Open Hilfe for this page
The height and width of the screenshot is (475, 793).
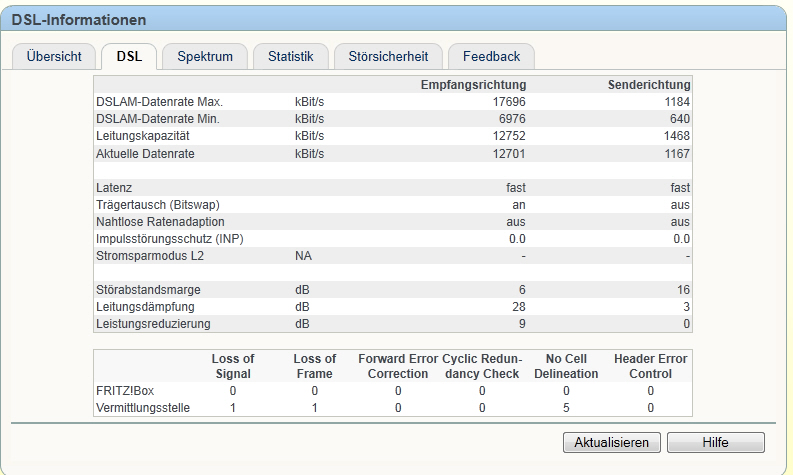(x=716, y=443)
